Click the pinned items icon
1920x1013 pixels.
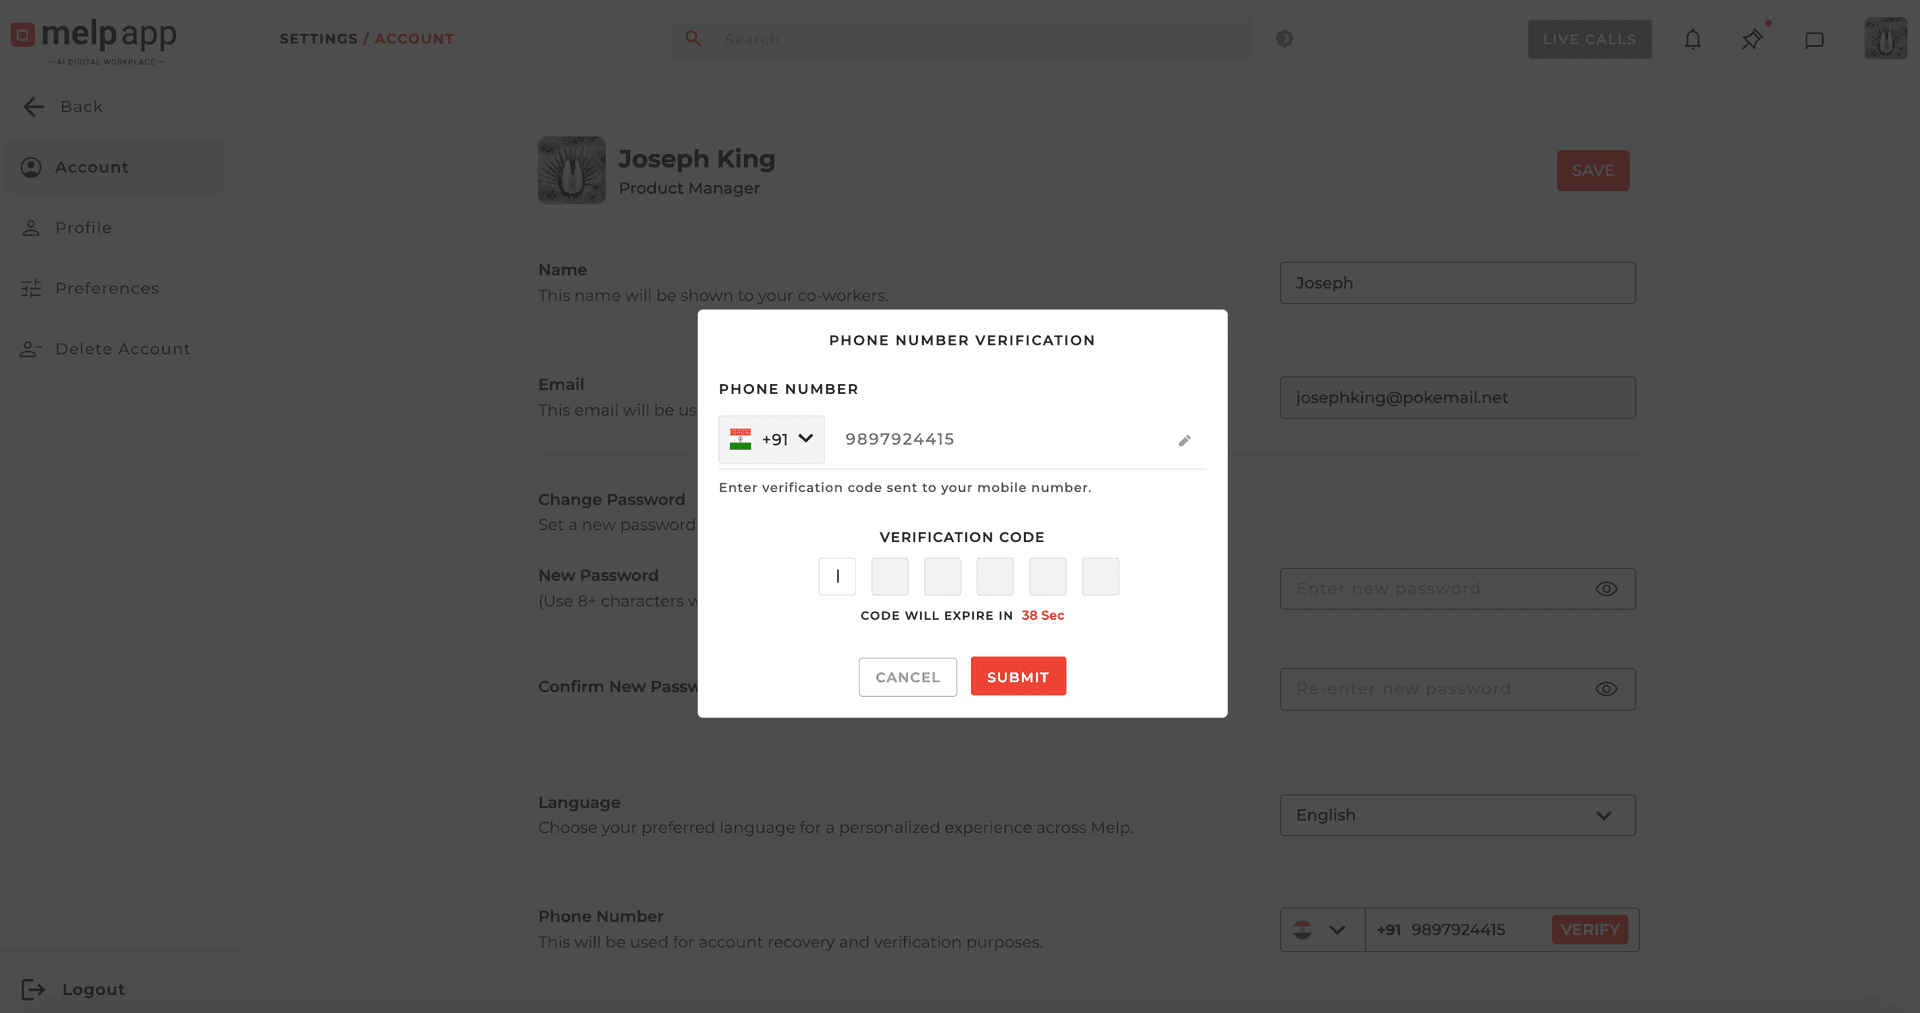(1752, 39)
